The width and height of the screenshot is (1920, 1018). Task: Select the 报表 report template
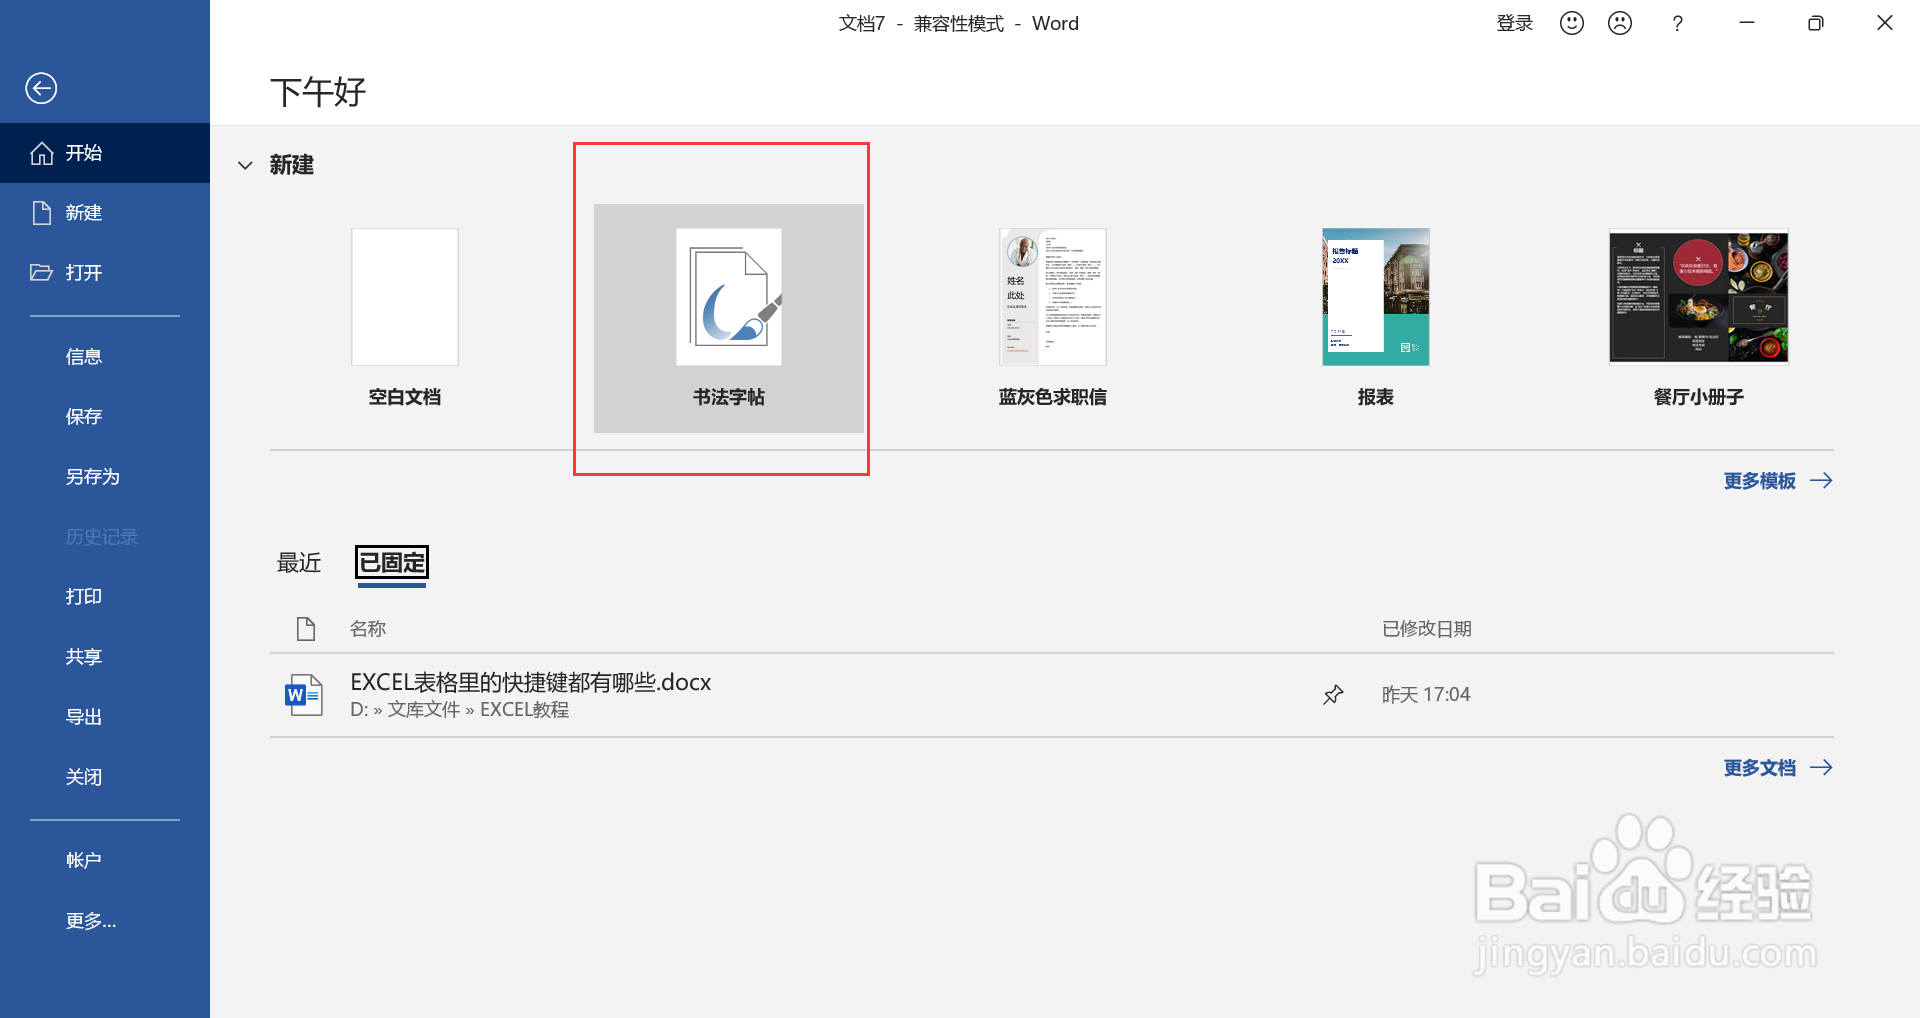click(x=1376, y=318)
